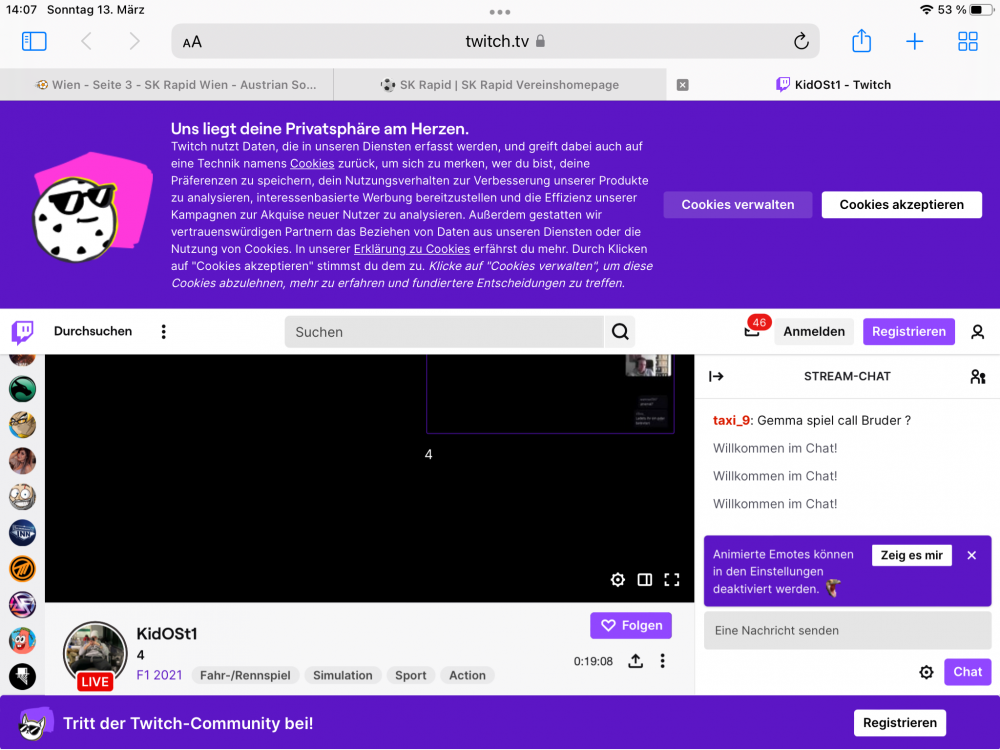Enter fullscreen on the video player
The image size is (1000, 750).
click(672, 580)
